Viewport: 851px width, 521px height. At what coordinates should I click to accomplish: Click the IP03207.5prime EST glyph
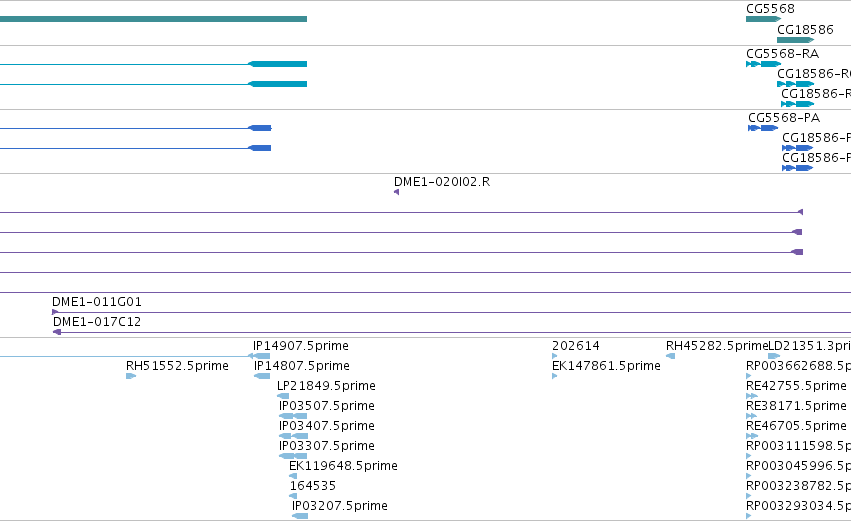(x=300, y=516)
